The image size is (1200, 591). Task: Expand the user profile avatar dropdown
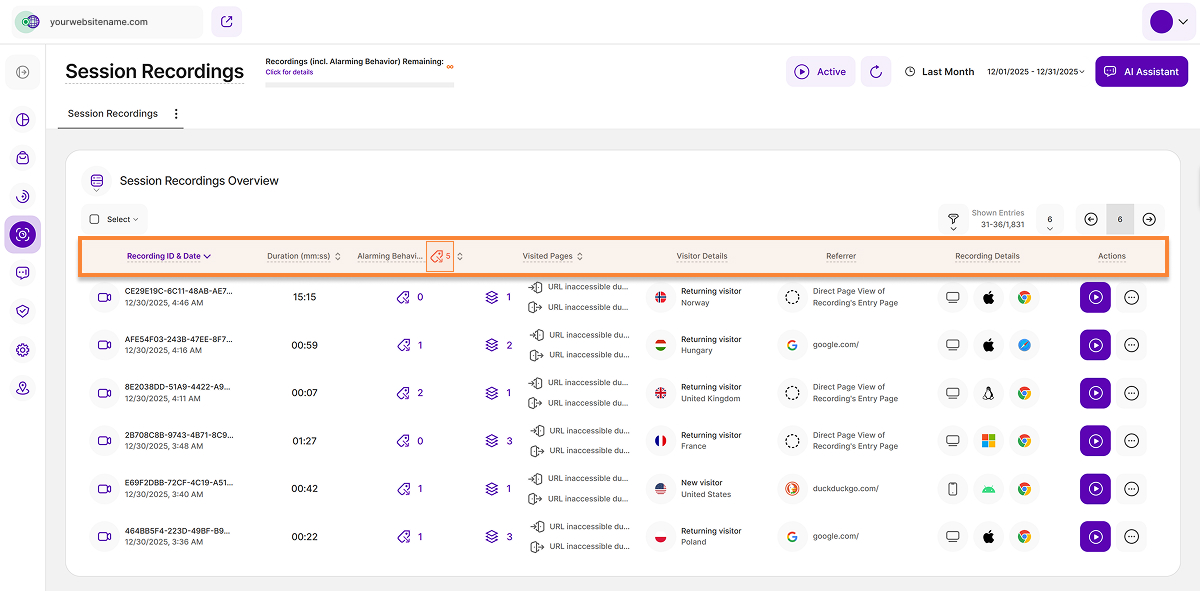[1168, 21]
